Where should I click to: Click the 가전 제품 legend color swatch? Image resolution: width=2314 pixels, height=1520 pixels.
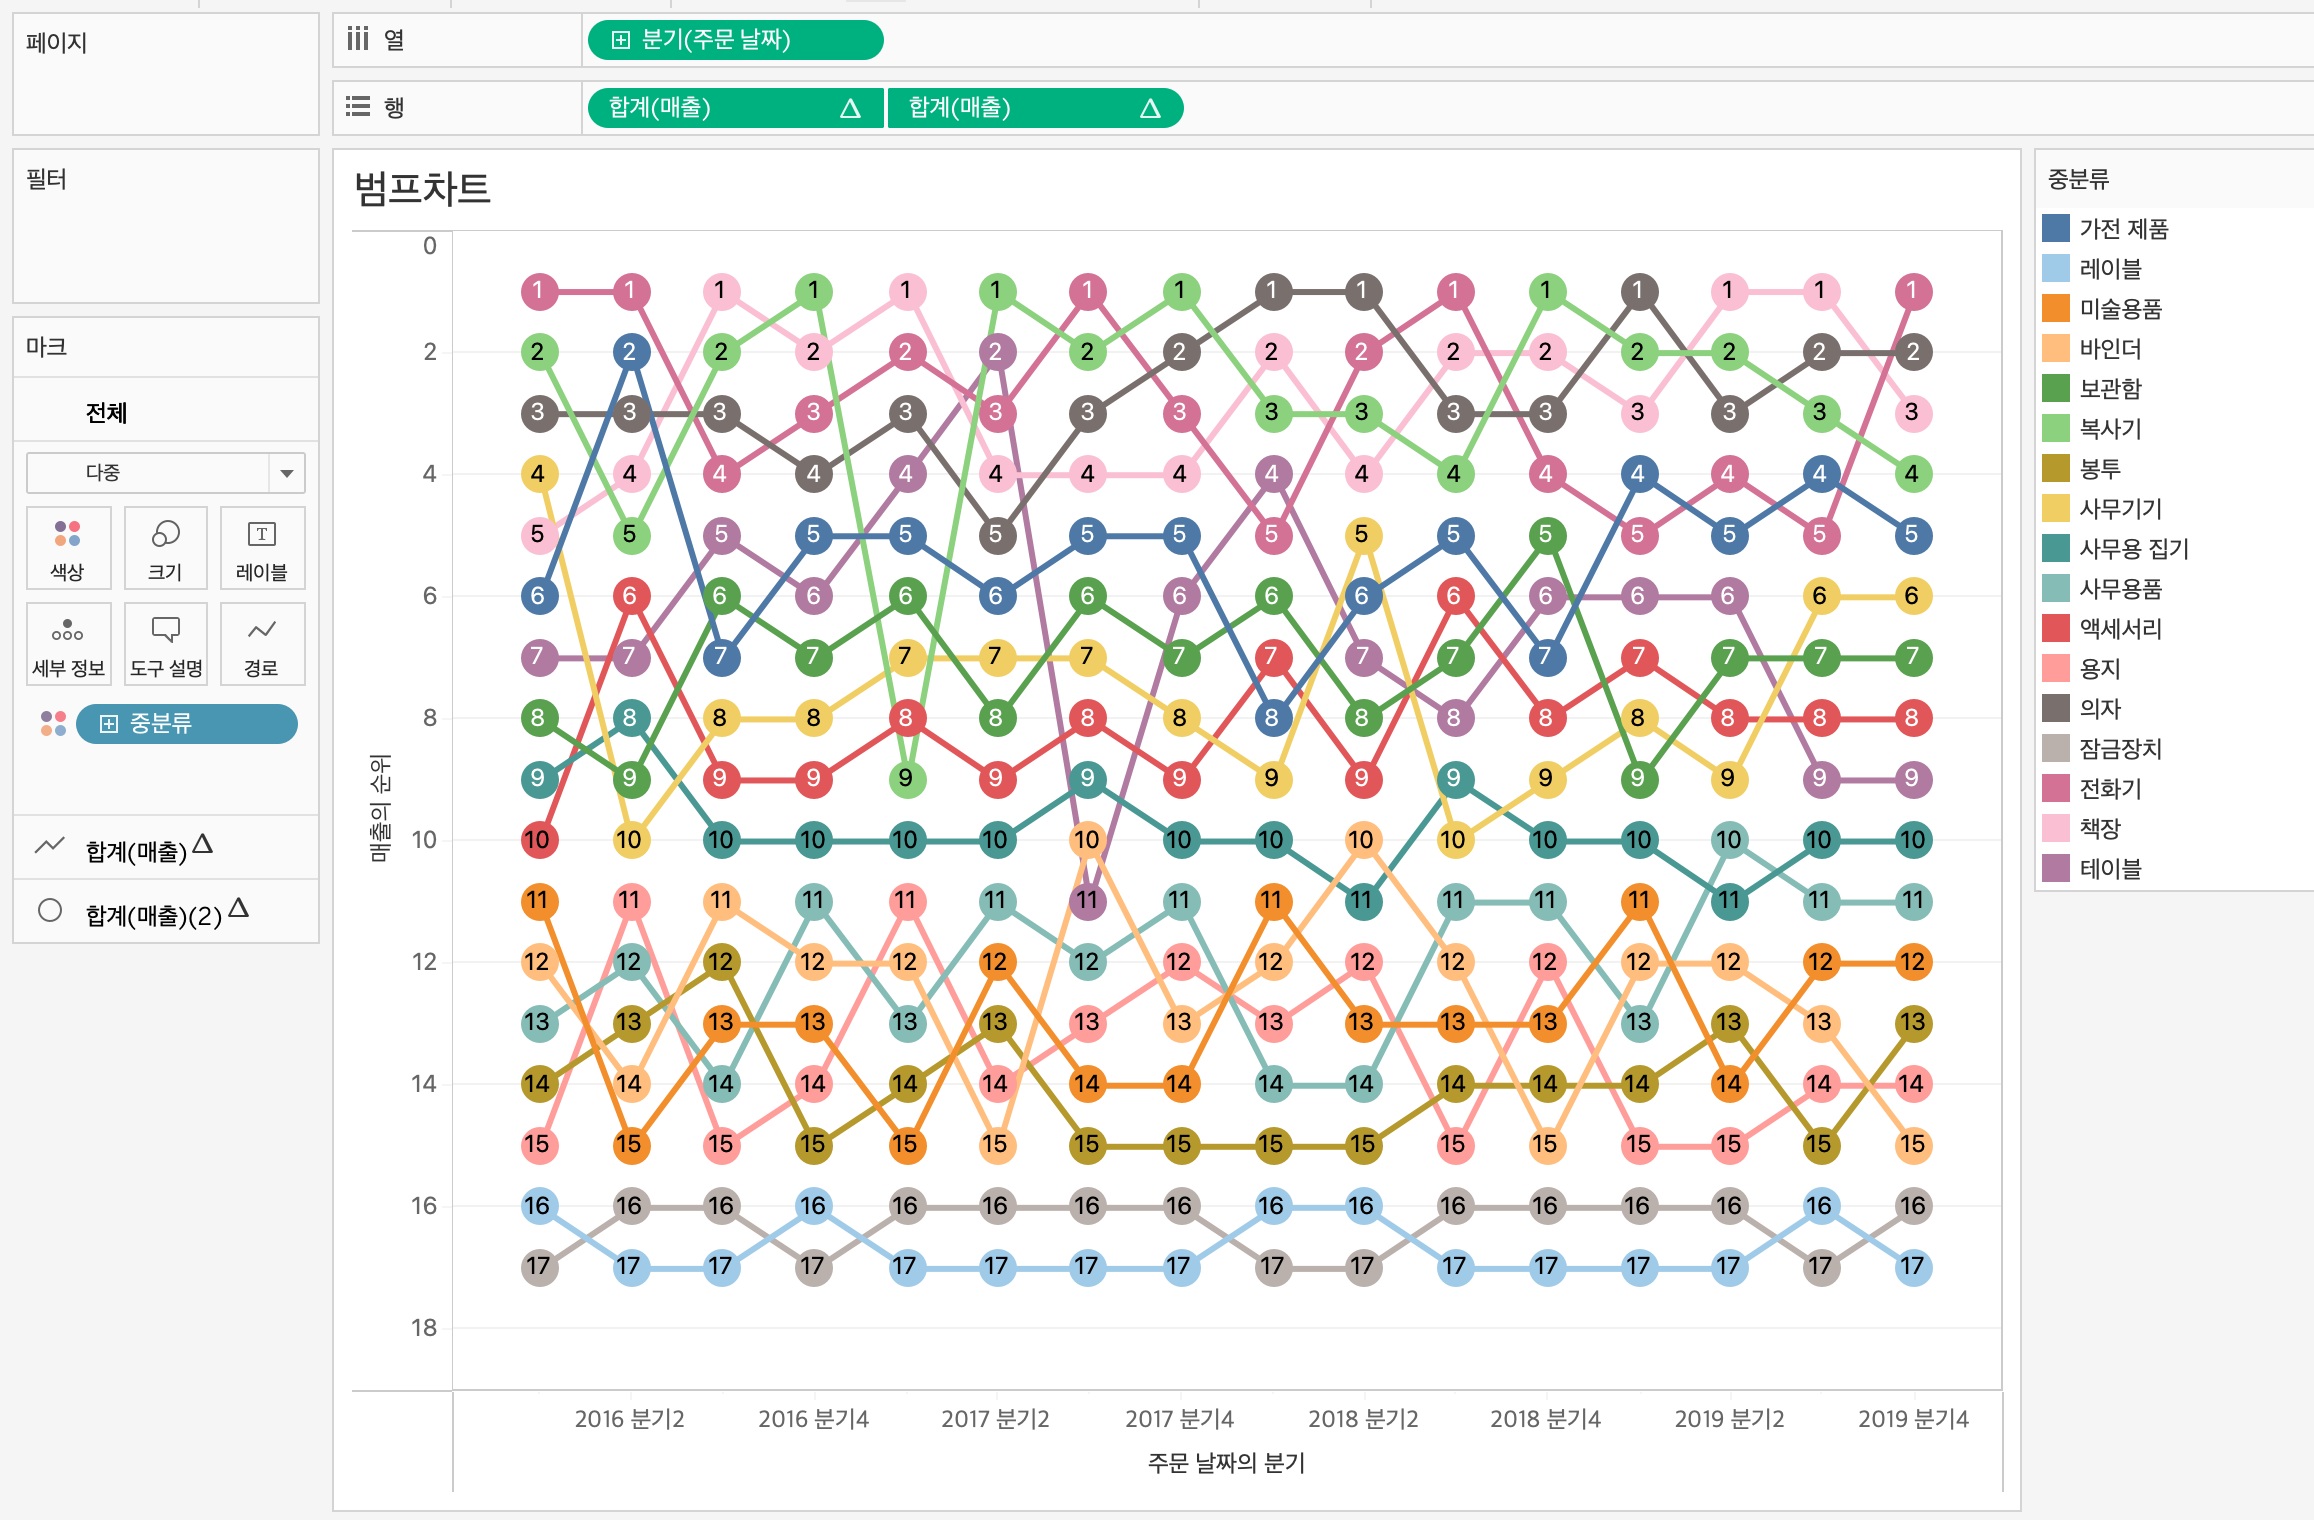pyautogui.click(x=2056, y=228)
